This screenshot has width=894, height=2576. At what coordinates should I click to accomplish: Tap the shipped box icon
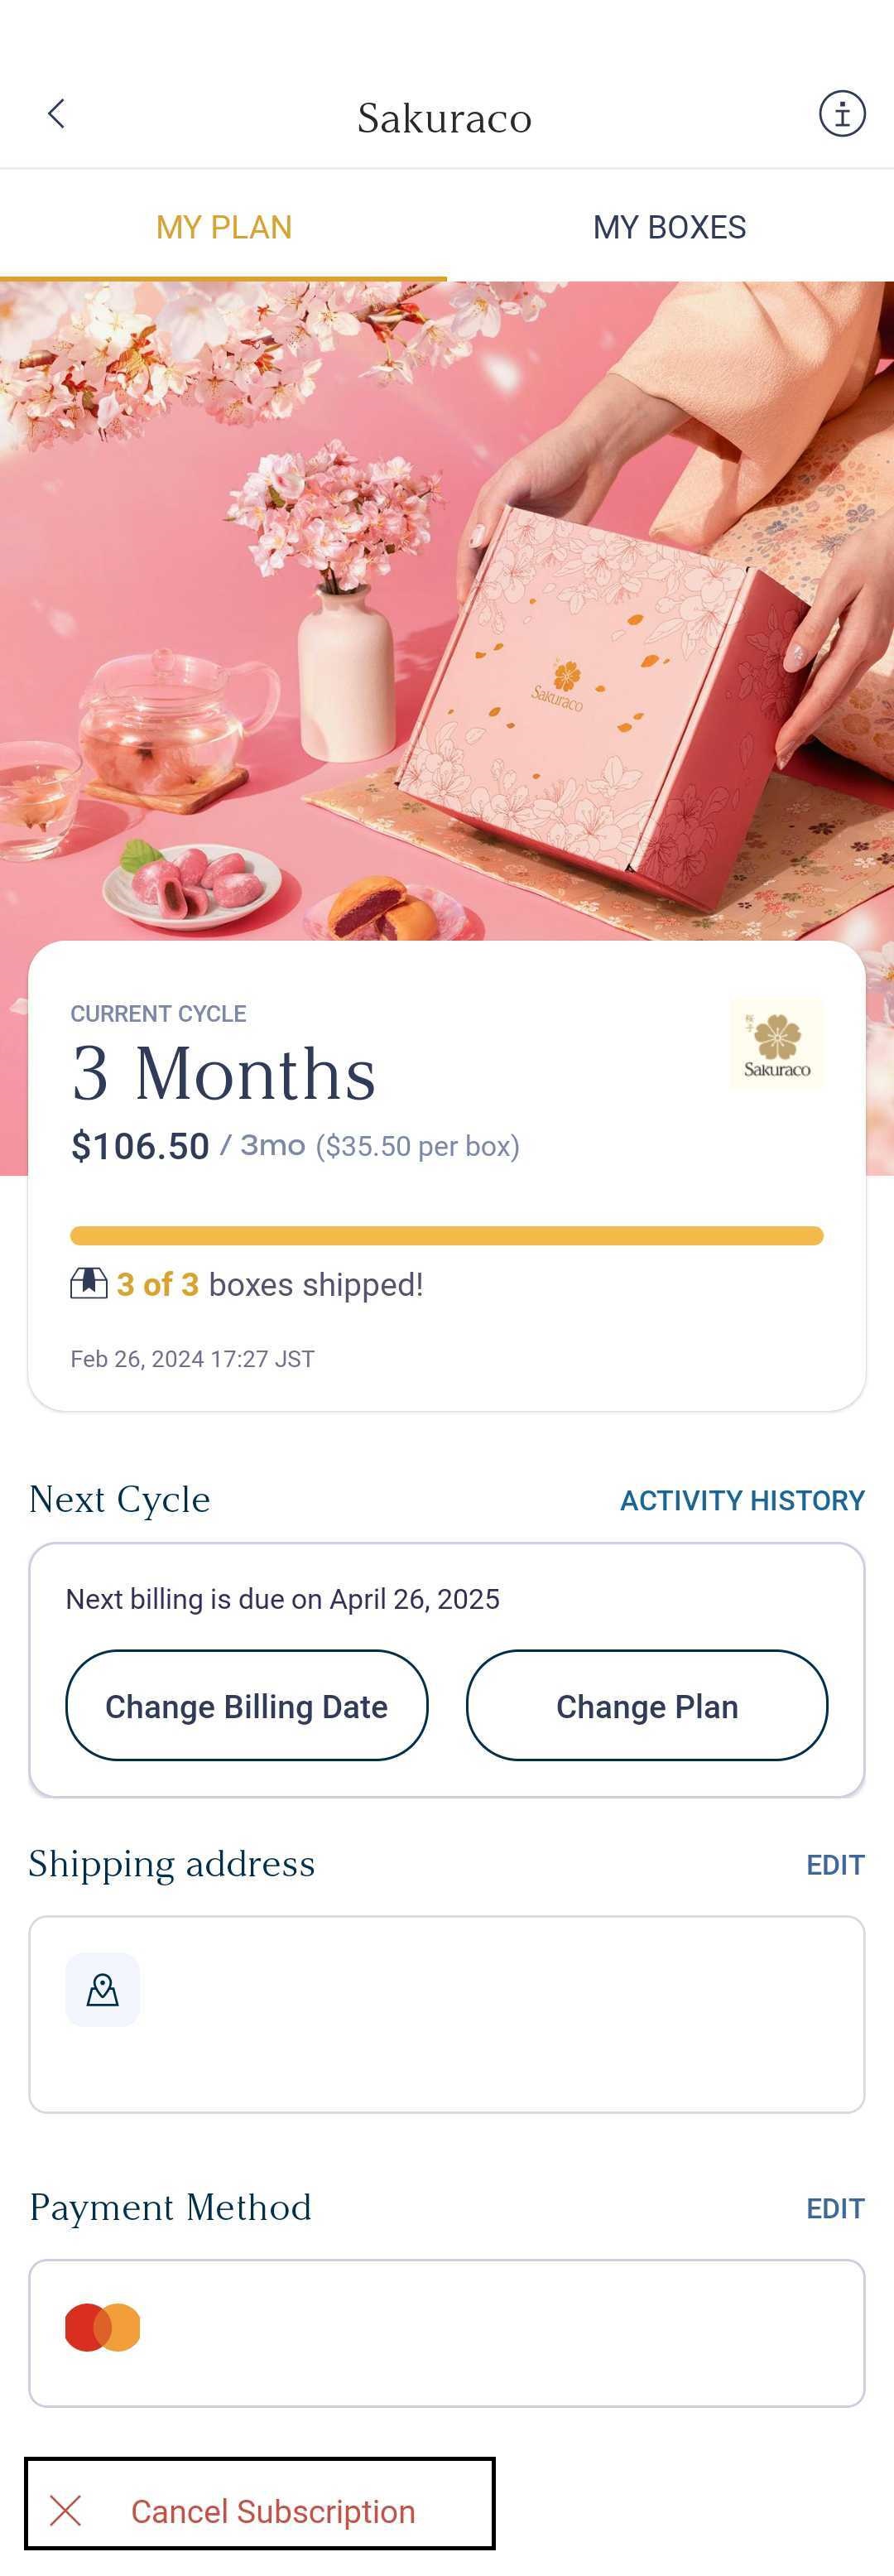(x=88, y=1283)
